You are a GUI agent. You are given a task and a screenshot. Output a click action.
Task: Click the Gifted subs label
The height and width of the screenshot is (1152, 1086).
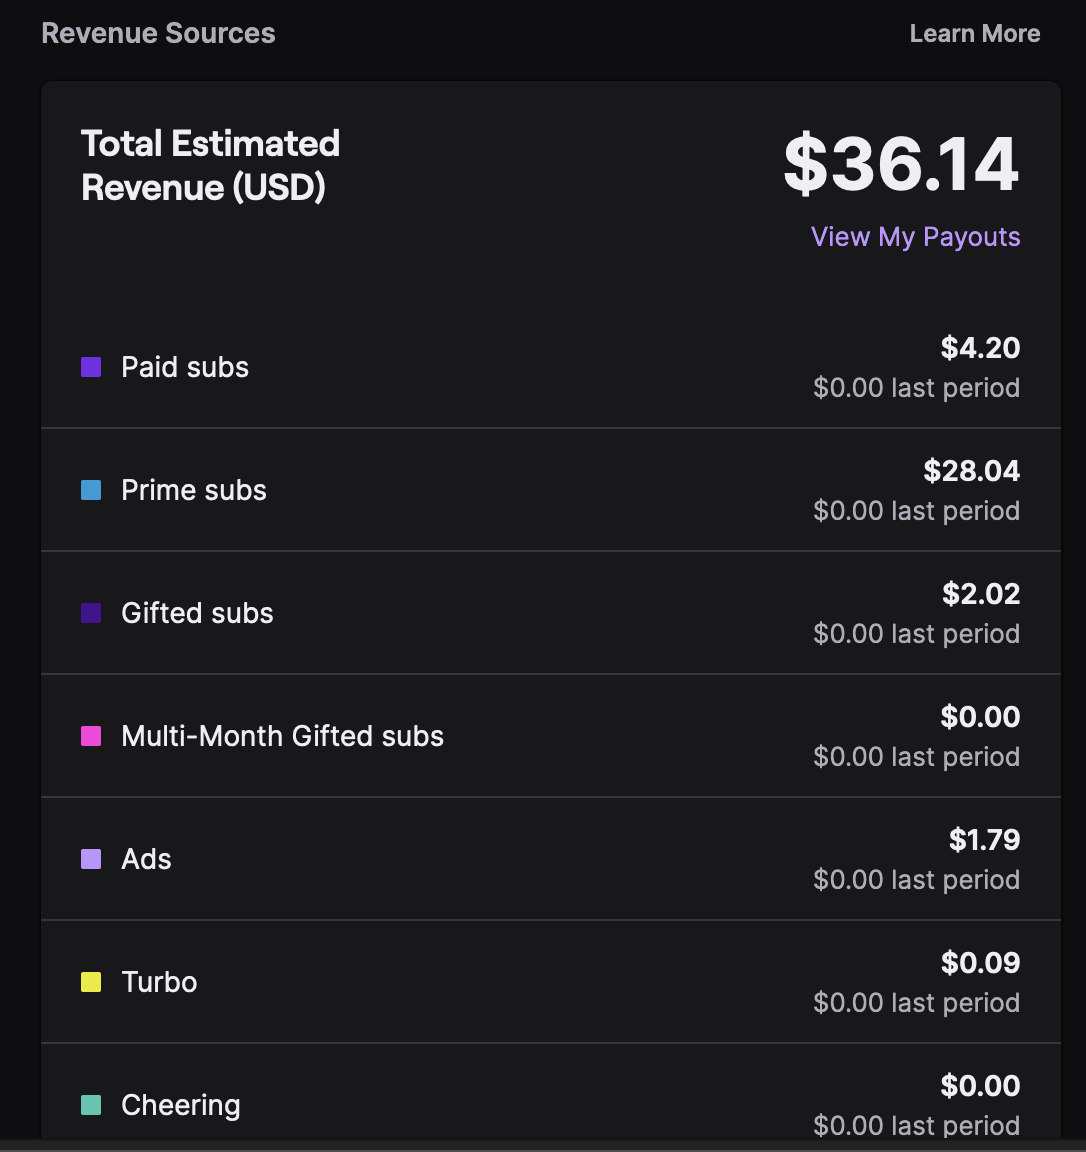tap(197, 613)
